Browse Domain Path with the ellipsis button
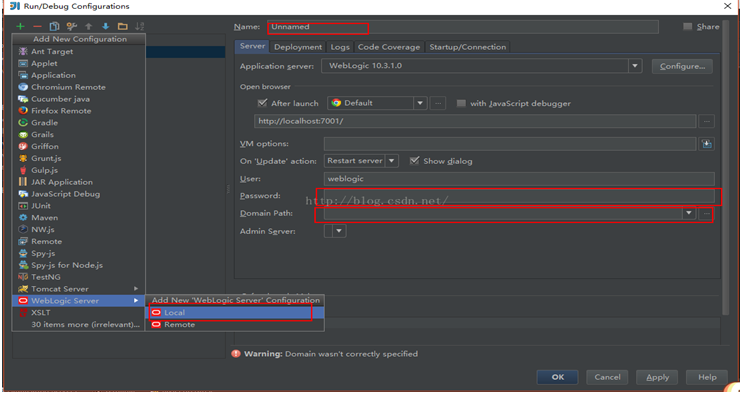Viewport: 740px width, 393px height. (x=706, y=214)
